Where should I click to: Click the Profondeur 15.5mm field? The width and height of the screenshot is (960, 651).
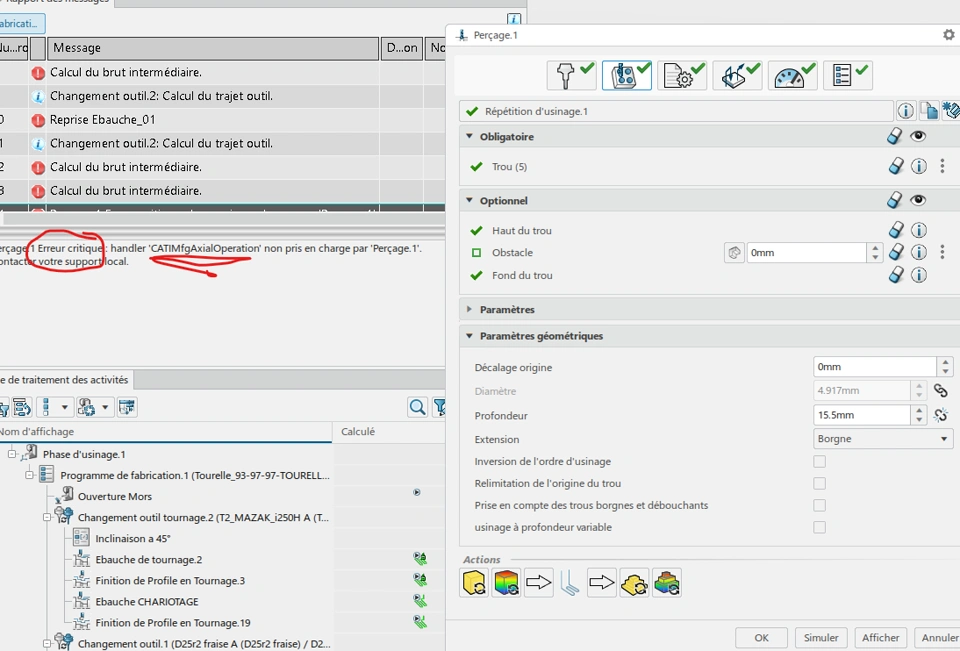point(862,415)
